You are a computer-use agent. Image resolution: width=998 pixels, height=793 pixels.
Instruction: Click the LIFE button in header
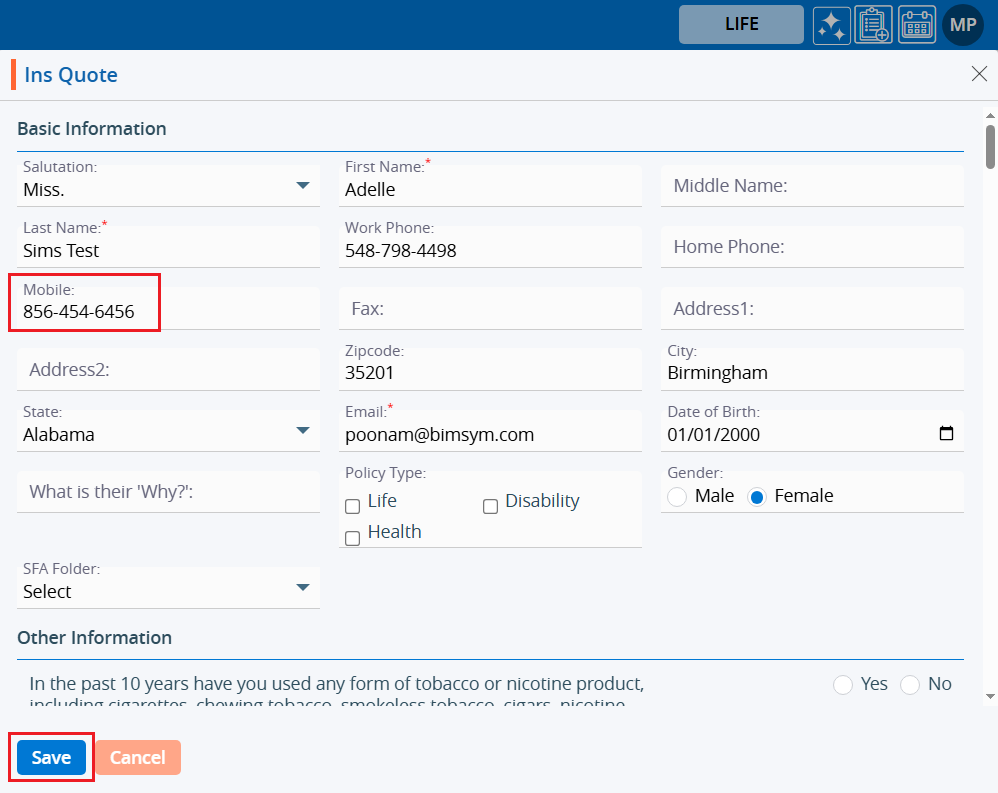click(741, 25)
